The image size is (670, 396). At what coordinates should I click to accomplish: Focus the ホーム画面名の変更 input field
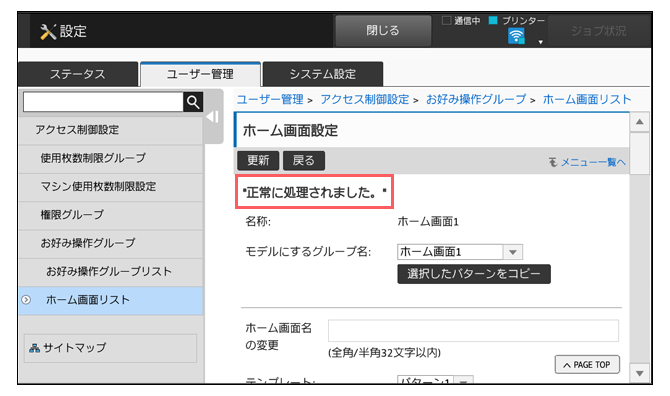tap(473, 331)
